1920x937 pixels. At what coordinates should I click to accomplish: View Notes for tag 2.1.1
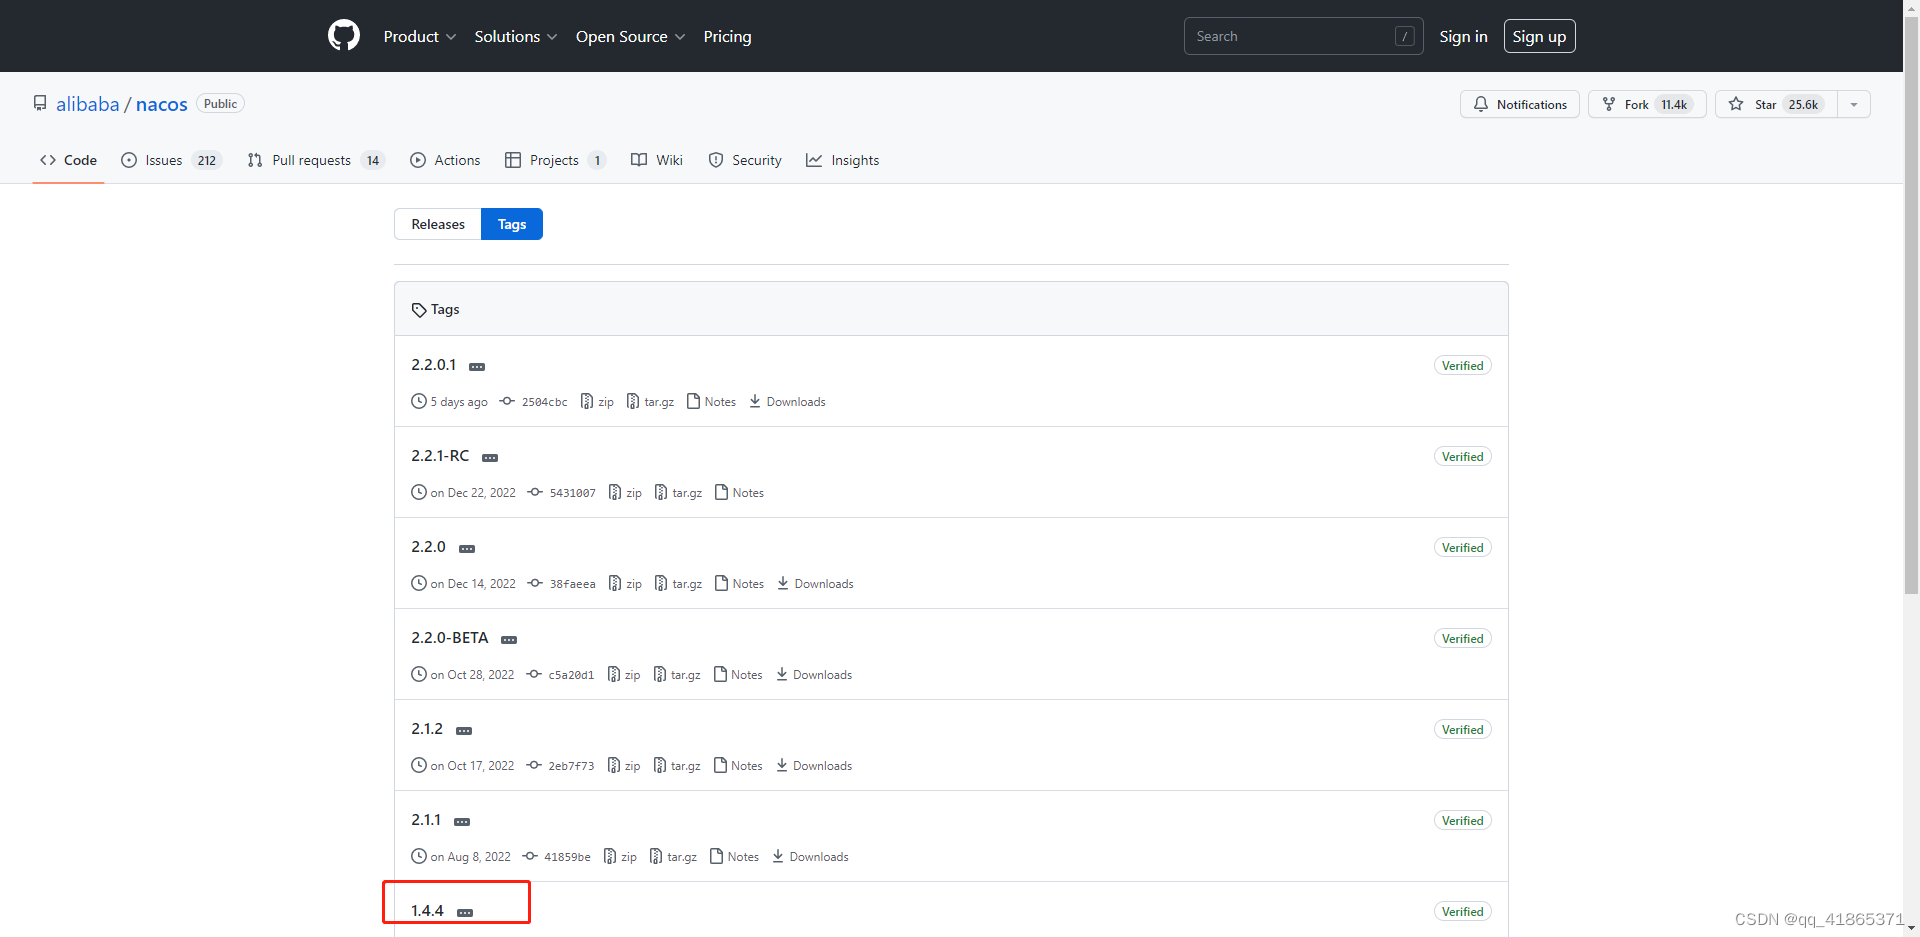[x=734, y=857]
